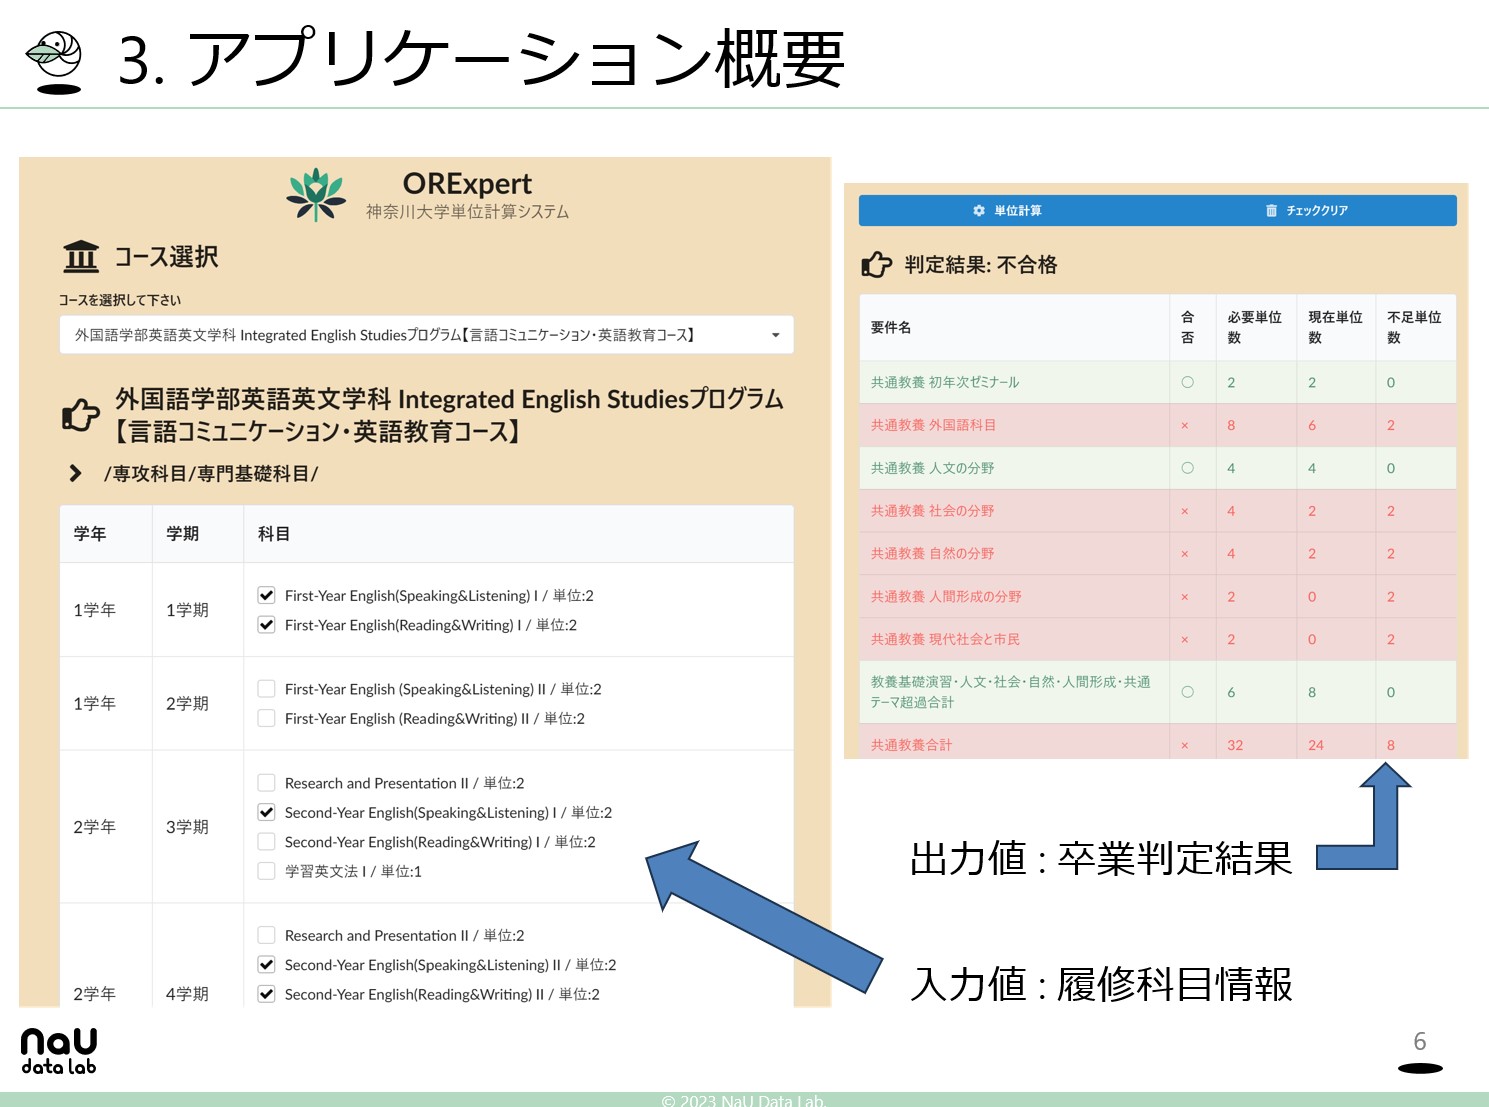This screenshot has height=1107, width=1489.
Task: Open the course selection dropdown
Action: click(x=426, y=335)
